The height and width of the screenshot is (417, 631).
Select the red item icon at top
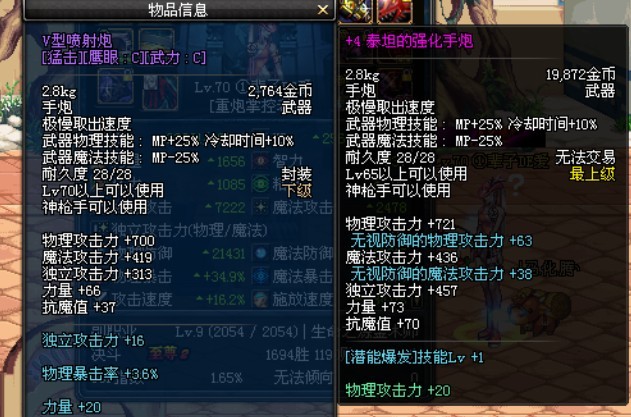[x=395, y=11]
